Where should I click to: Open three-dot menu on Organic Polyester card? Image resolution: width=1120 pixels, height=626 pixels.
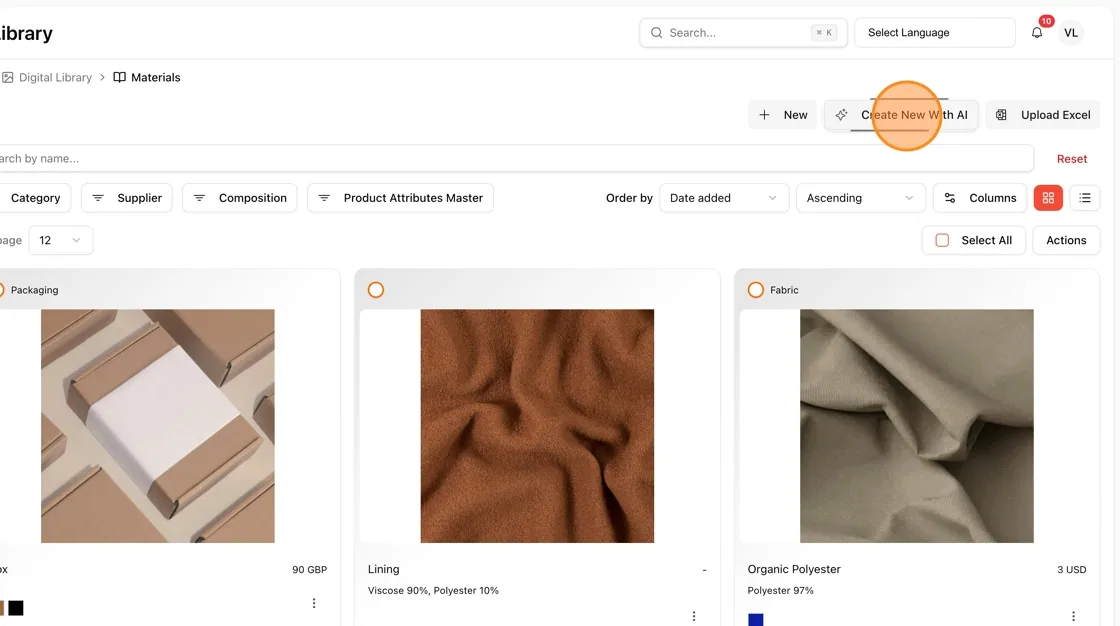[1073, 616]
